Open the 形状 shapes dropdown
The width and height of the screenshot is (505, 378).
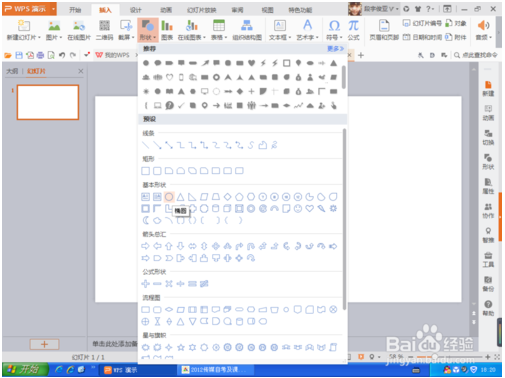point(147,30)
